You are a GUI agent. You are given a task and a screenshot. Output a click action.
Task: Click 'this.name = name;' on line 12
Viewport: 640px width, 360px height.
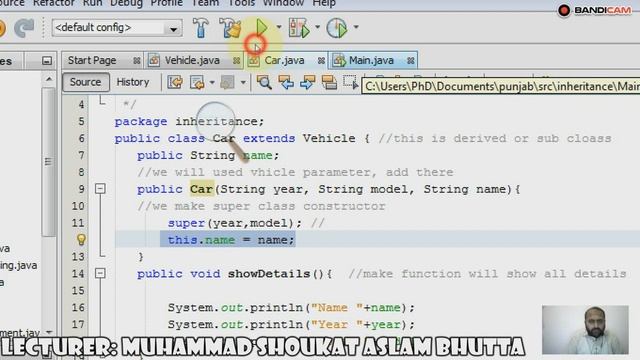tap(231, 240)
